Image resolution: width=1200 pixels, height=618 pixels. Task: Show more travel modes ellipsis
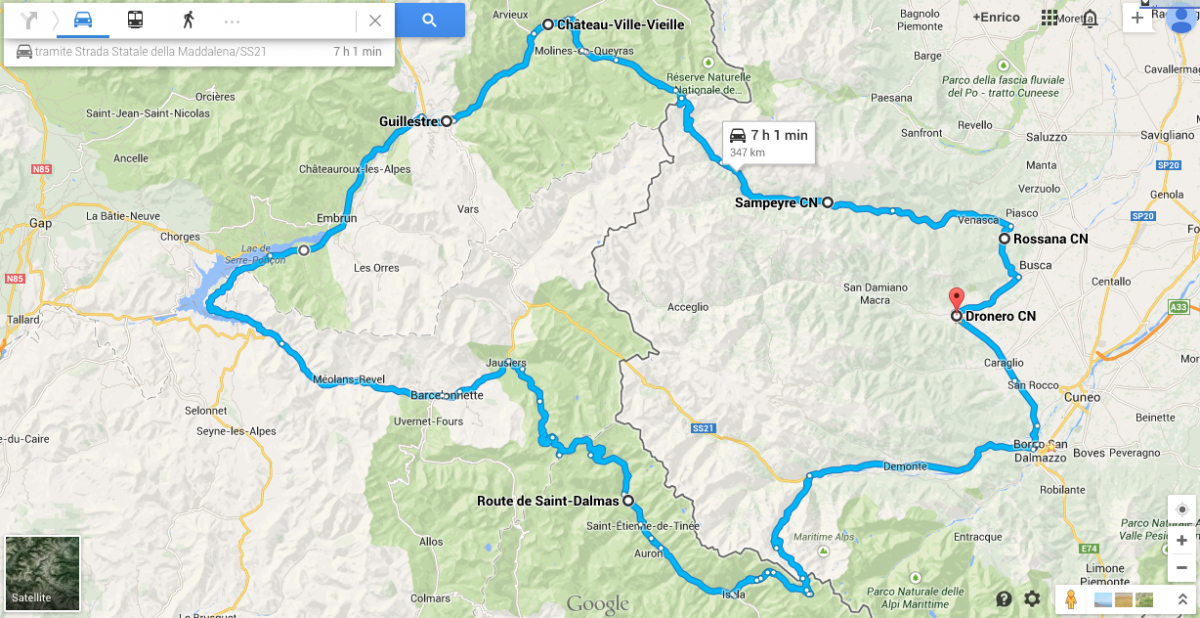(232, 21)
